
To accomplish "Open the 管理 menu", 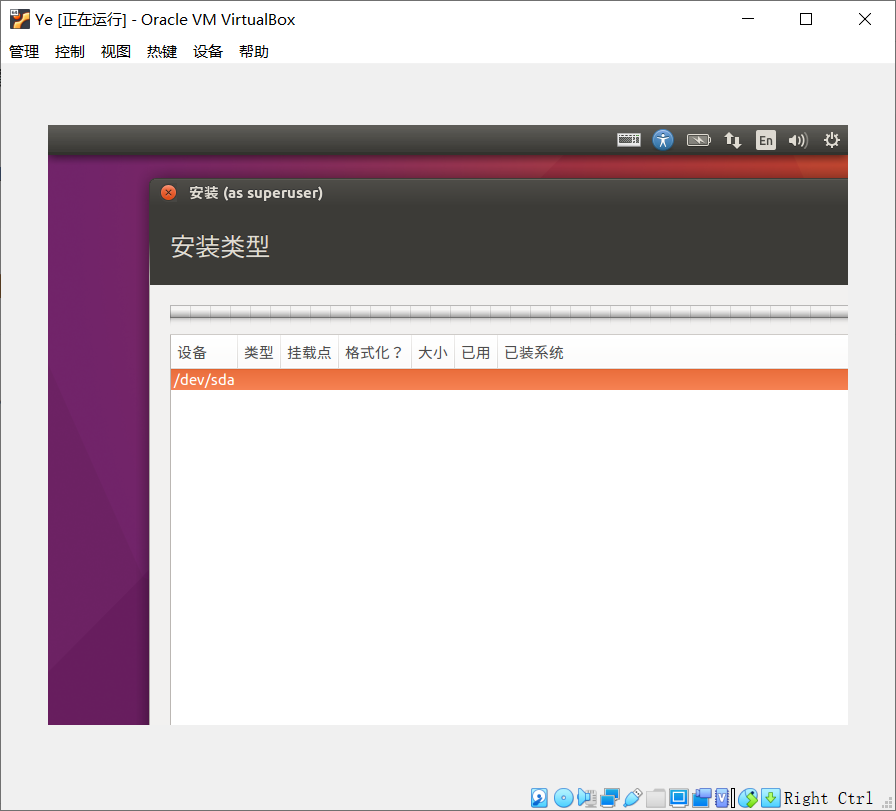I will [x=24, y=51].
